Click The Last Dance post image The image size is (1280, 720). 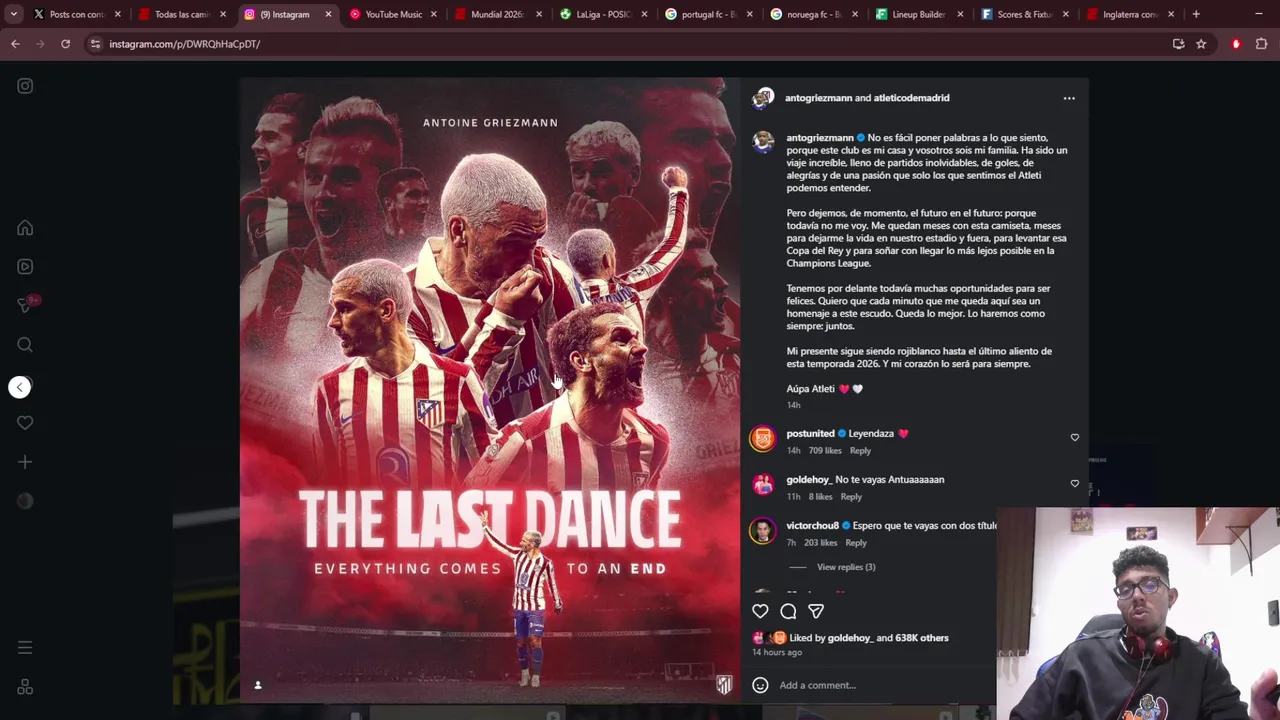(x=490, y=390)
